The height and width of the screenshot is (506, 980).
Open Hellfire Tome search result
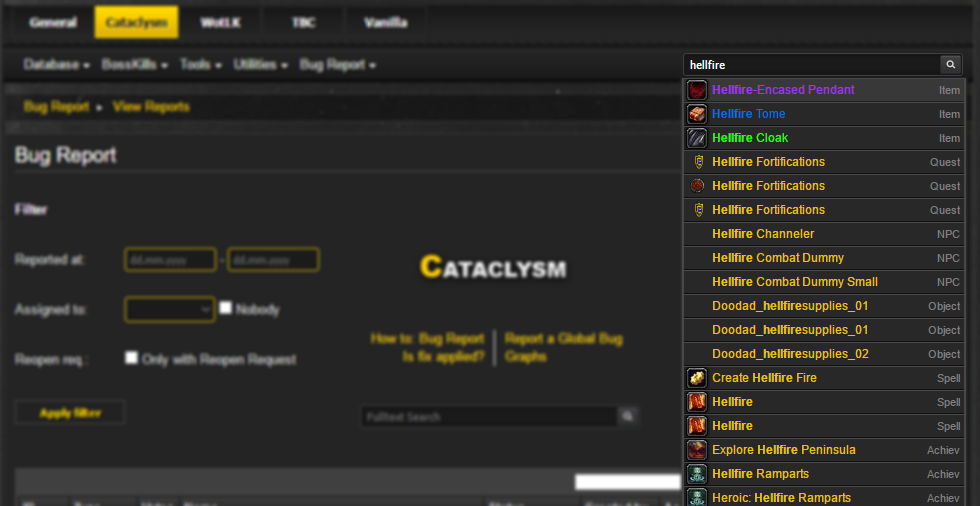824,114
